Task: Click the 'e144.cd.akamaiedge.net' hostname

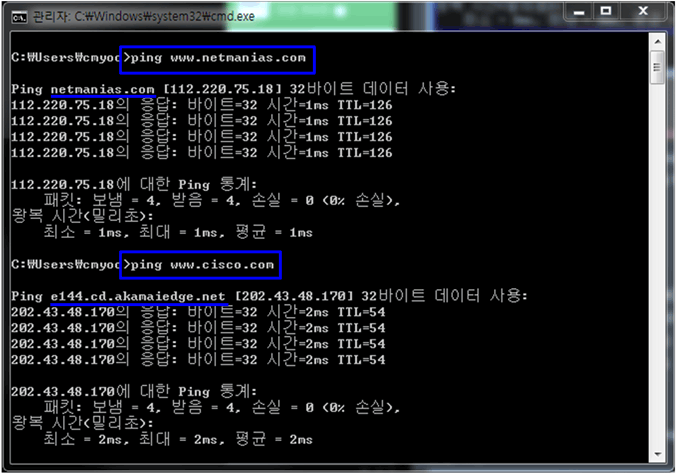Action: 138,296
